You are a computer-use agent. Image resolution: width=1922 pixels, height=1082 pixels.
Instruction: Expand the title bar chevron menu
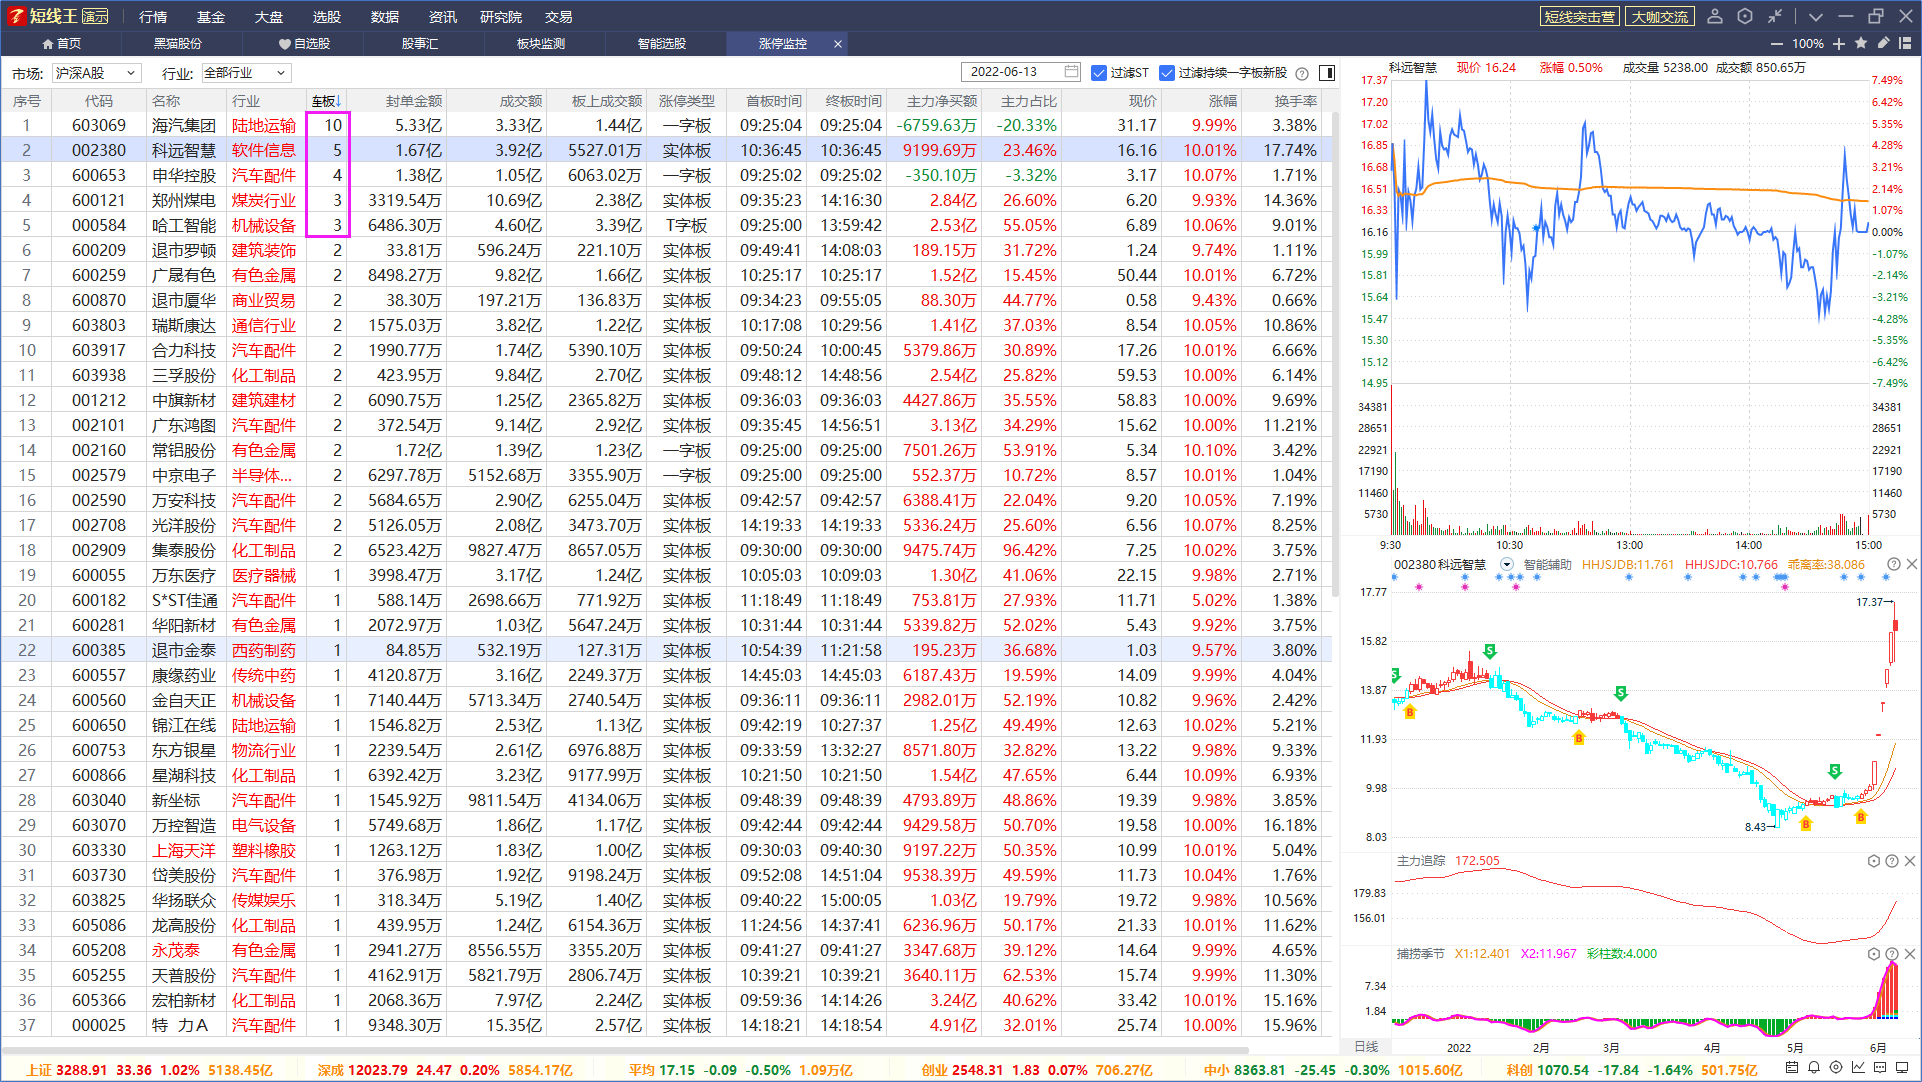[1816, 16]
